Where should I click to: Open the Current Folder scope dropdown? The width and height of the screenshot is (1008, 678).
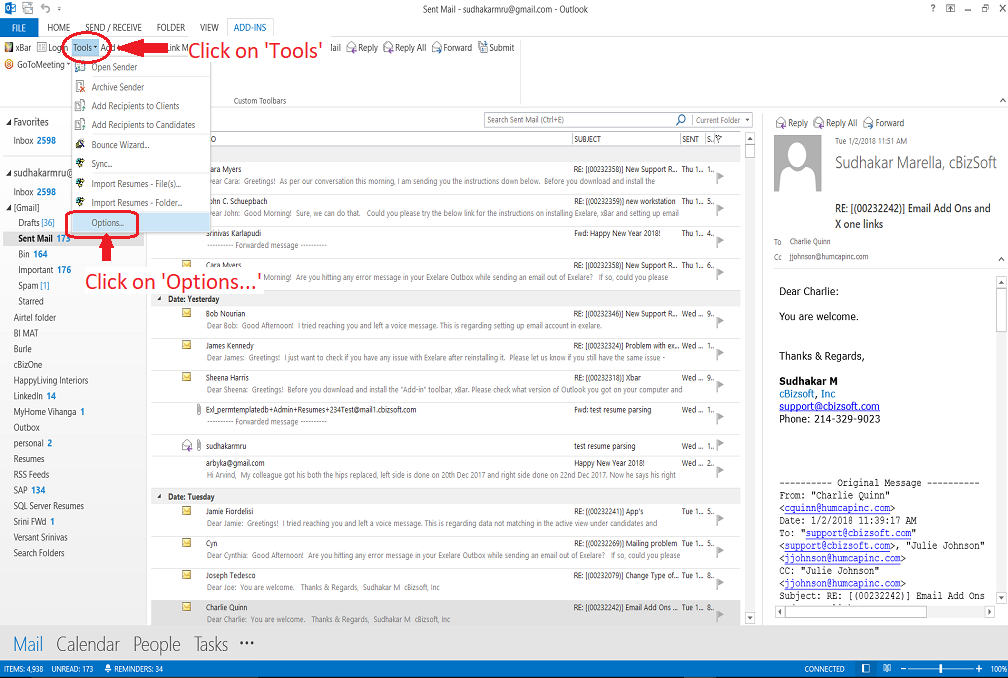723,120
